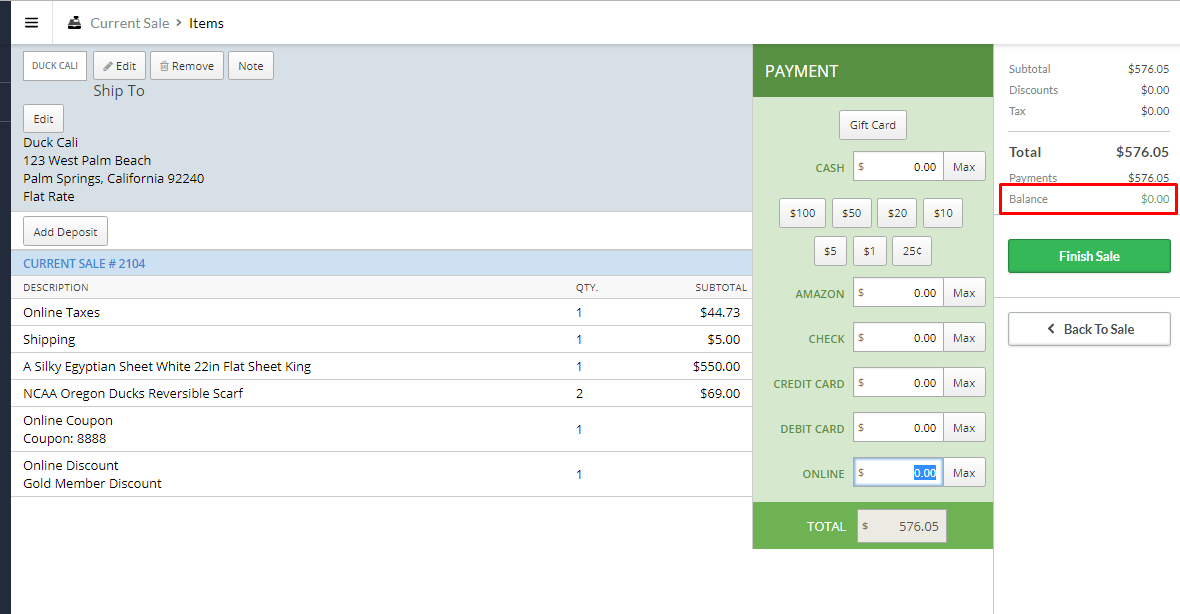This screenshot has height=614, width=1180.
Task: Add $1 cash bill
Action: pos(869,251)
